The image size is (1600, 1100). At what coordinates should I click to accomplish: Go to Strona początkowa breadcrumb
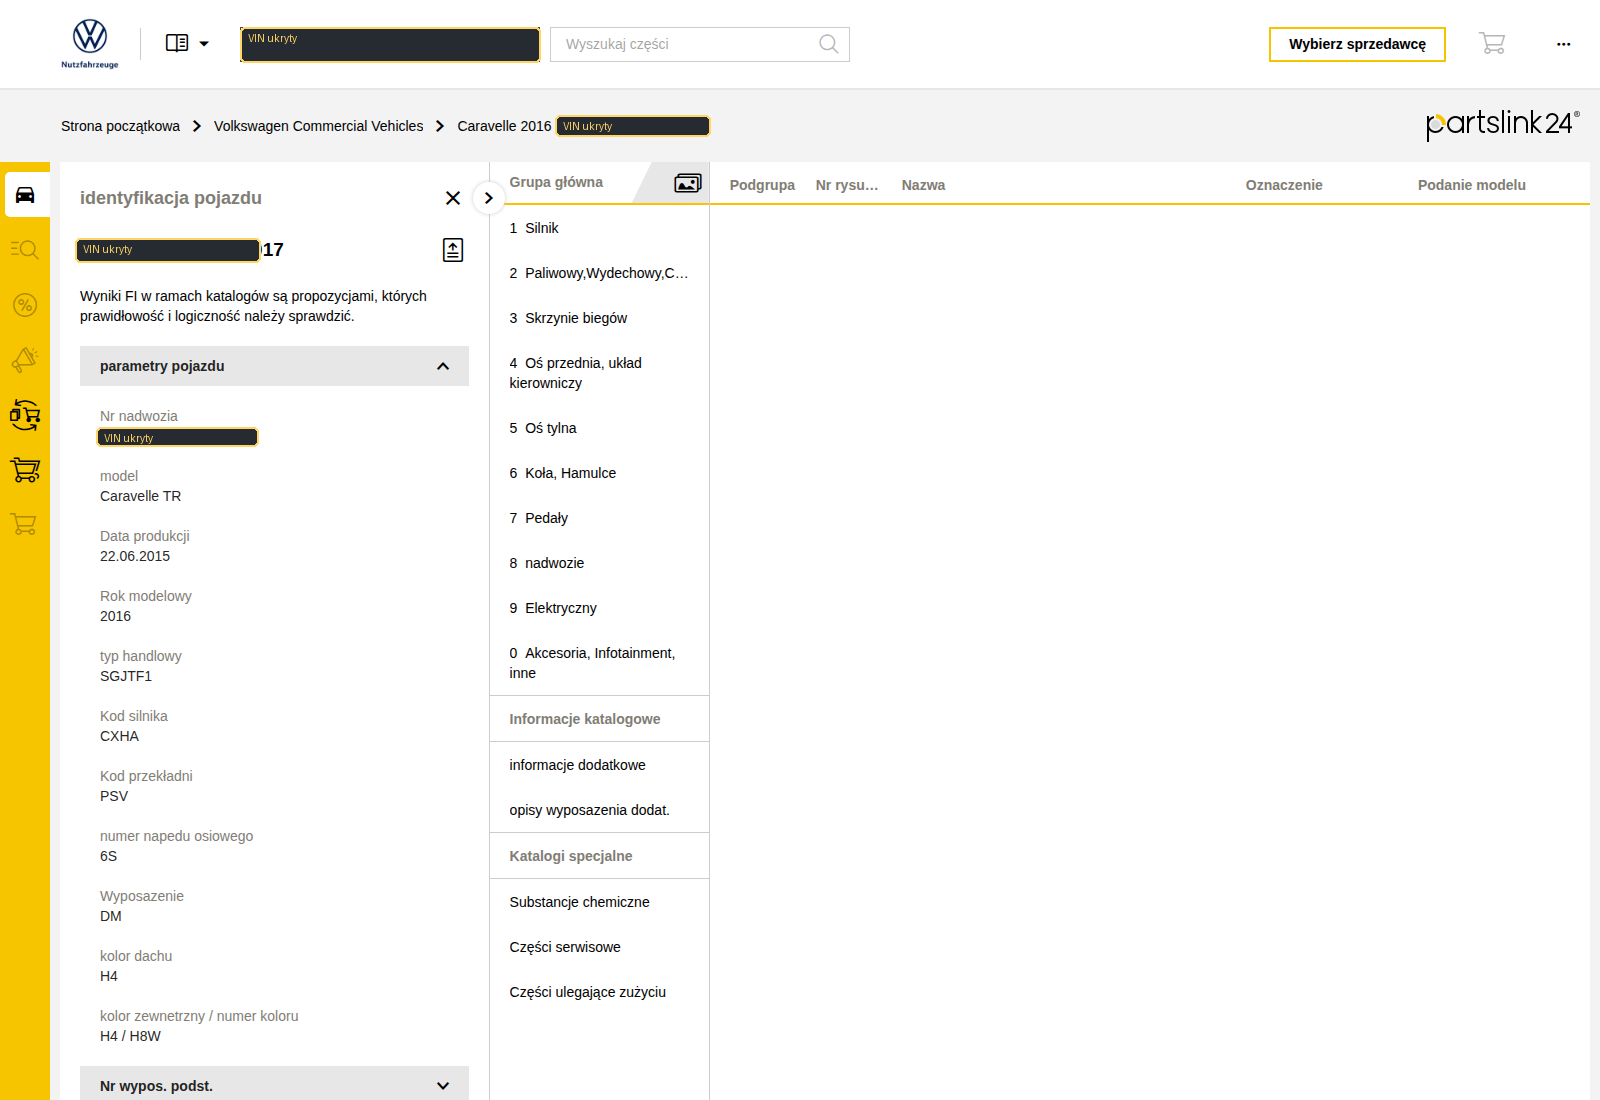pyautogui.click(x=120, y=126)
